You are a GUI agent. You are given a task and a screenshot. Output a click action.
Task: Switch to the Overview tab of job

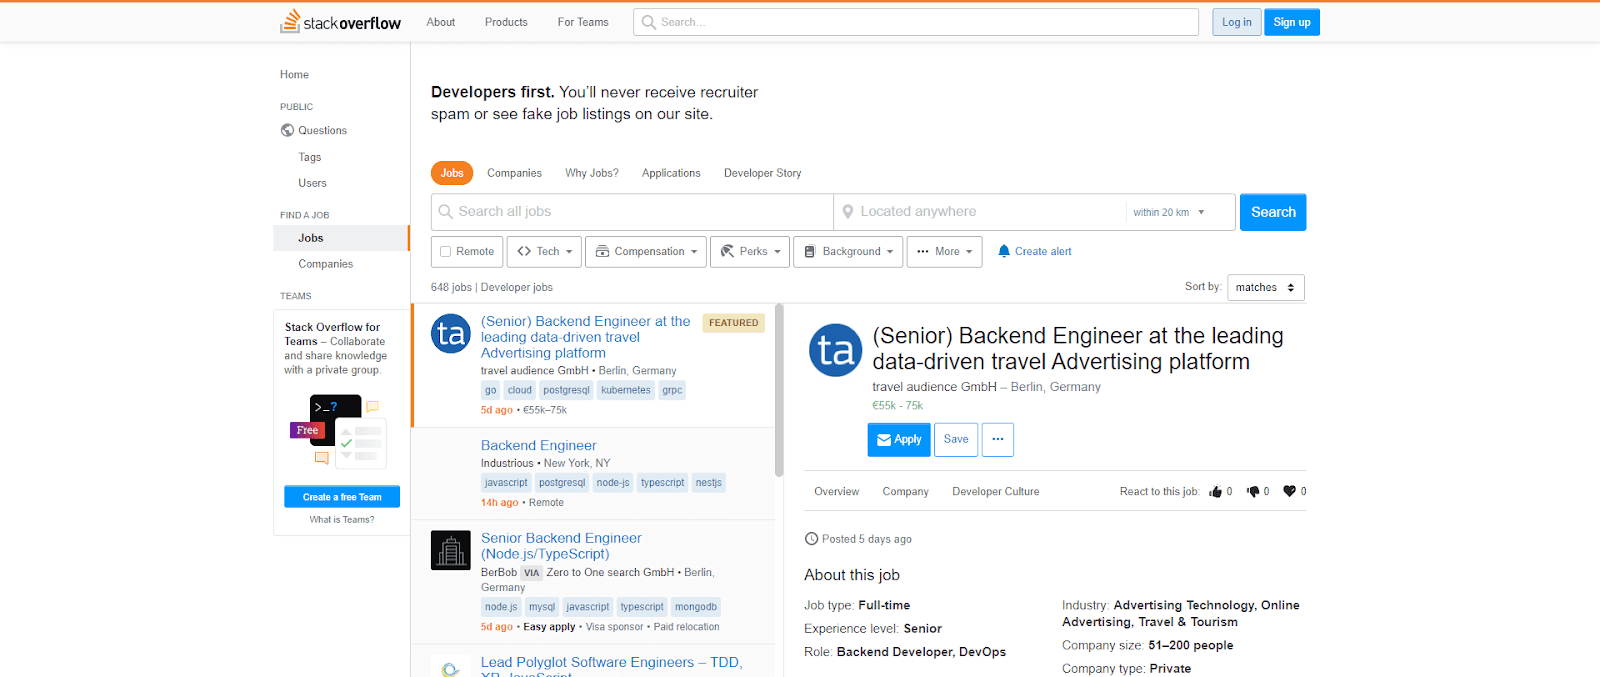click(837, 492)
